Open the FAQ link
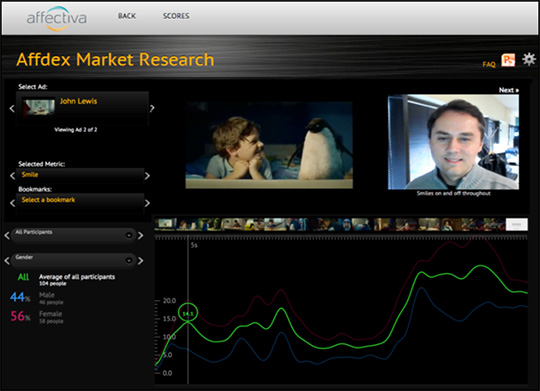This screenshot has height=391, width=540. pyautogui.click(x=489, y=64)
